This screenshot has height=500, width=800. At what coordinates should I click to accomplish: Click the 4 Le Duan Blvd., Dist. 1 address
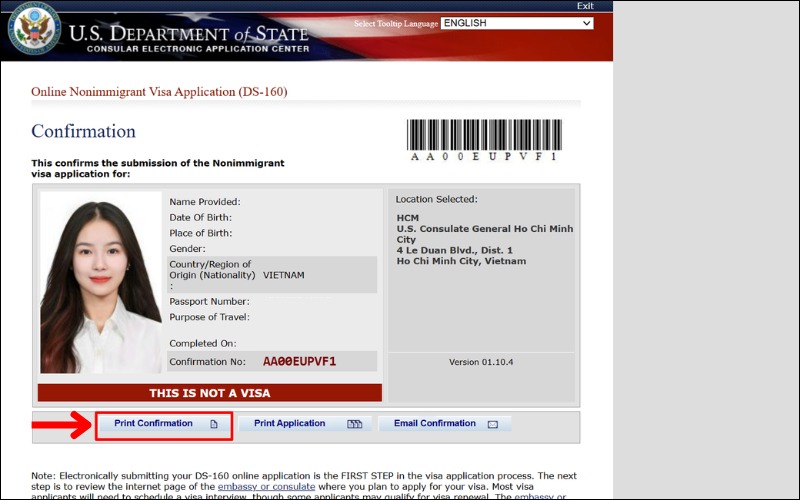click(455, 250)
